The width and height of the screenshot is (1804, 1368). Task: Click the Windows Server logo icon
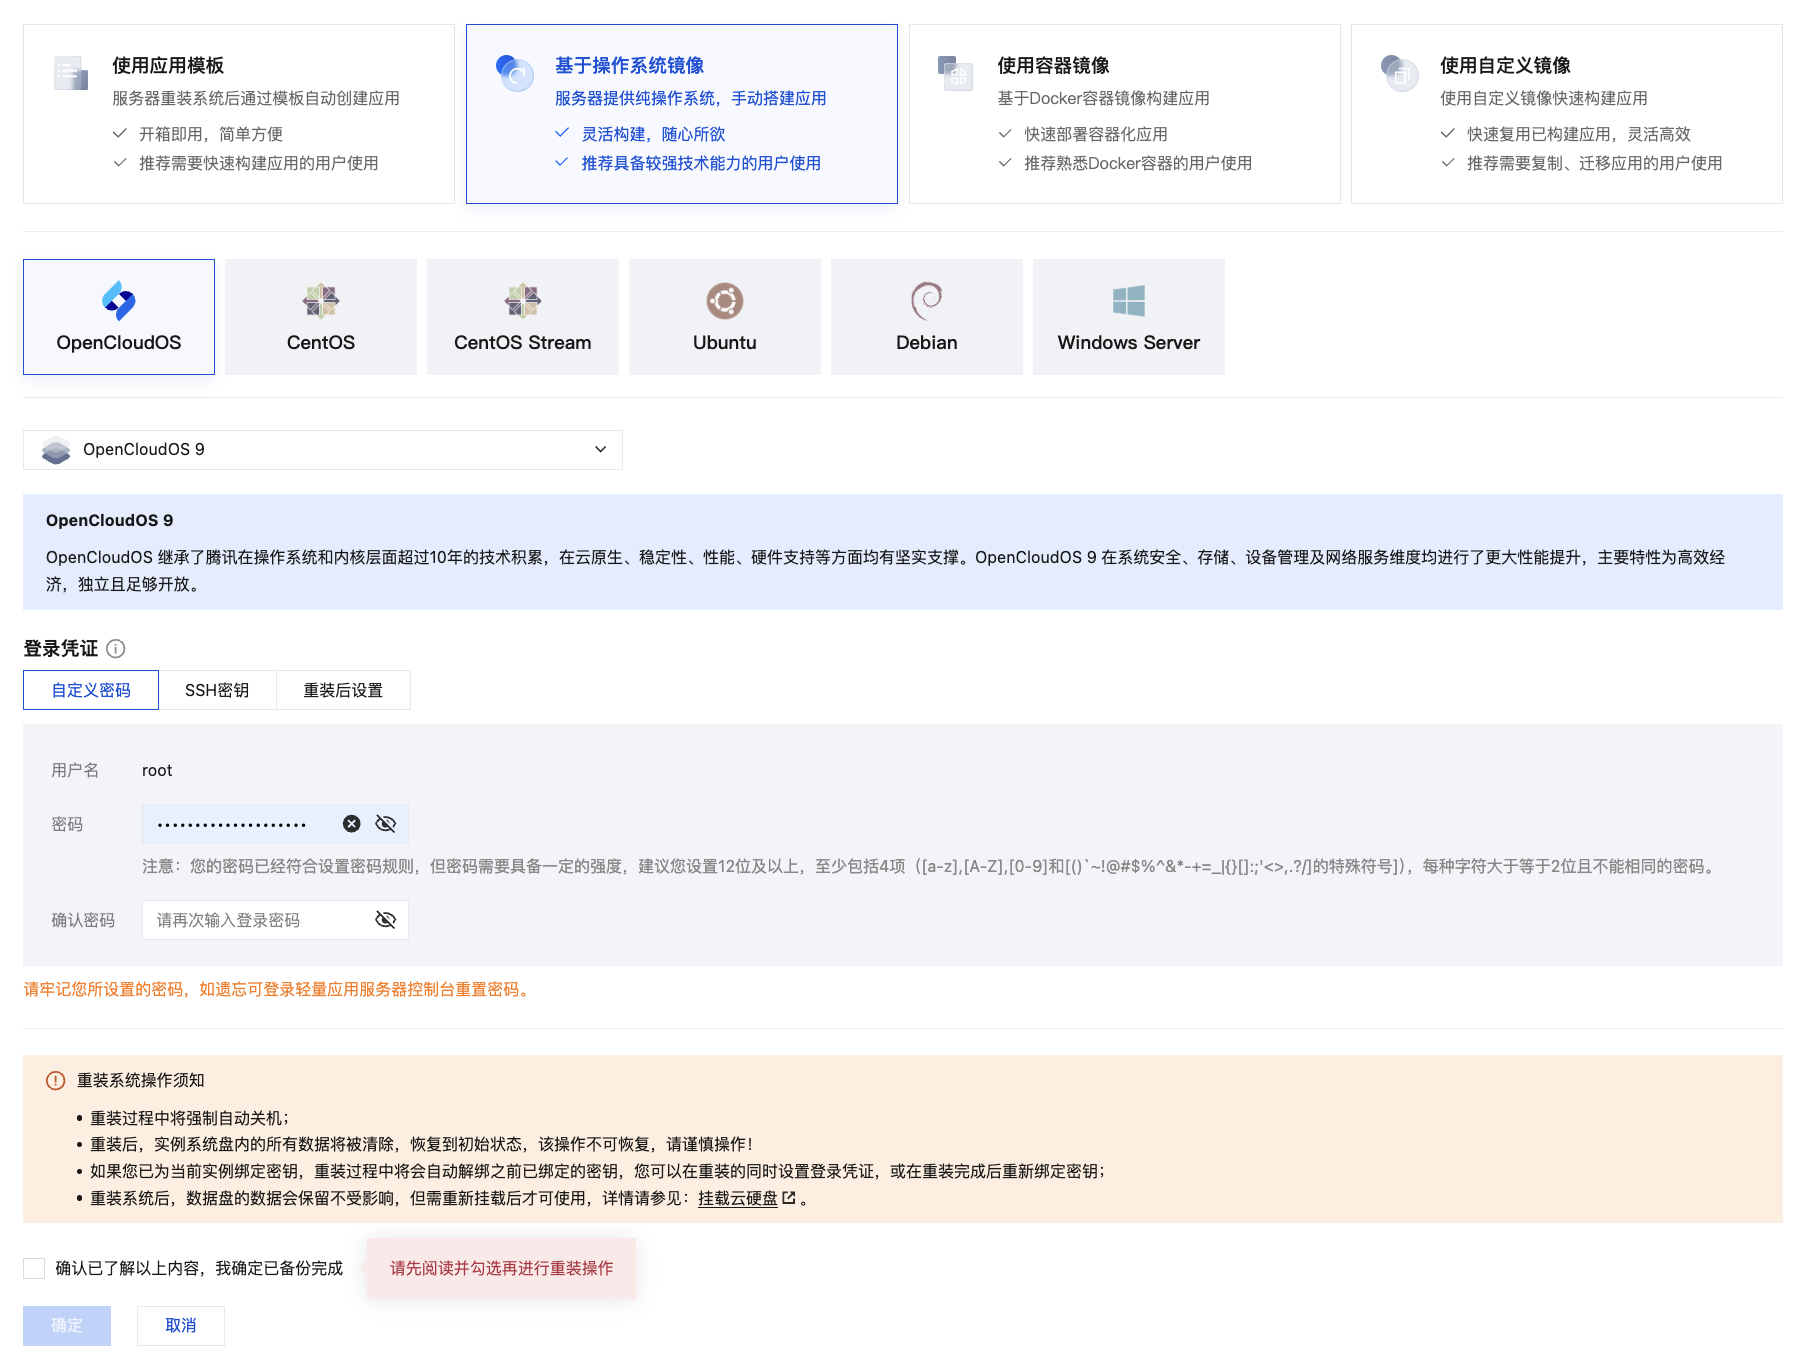[x=1129, y=301]
